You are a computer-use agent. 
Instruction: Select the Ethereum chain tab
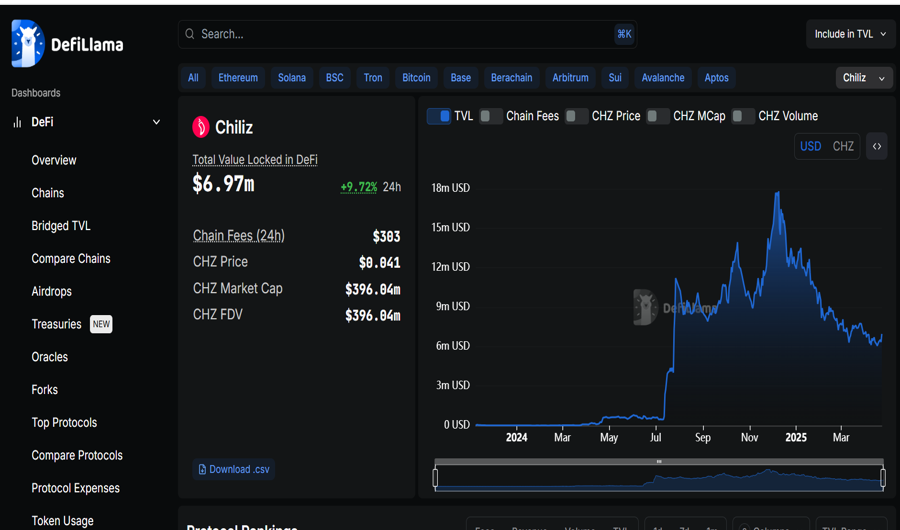238,78
